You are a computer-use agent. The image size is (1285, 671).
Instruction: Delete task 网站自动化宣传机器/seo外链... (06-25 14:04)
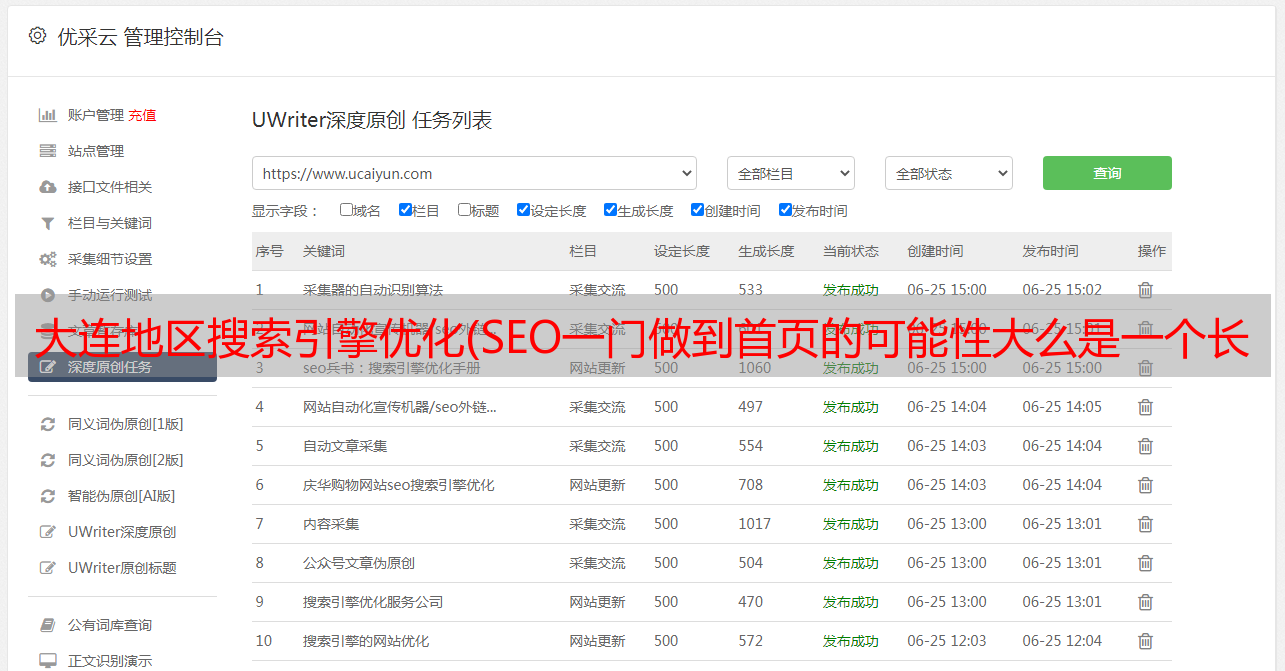1145,407
